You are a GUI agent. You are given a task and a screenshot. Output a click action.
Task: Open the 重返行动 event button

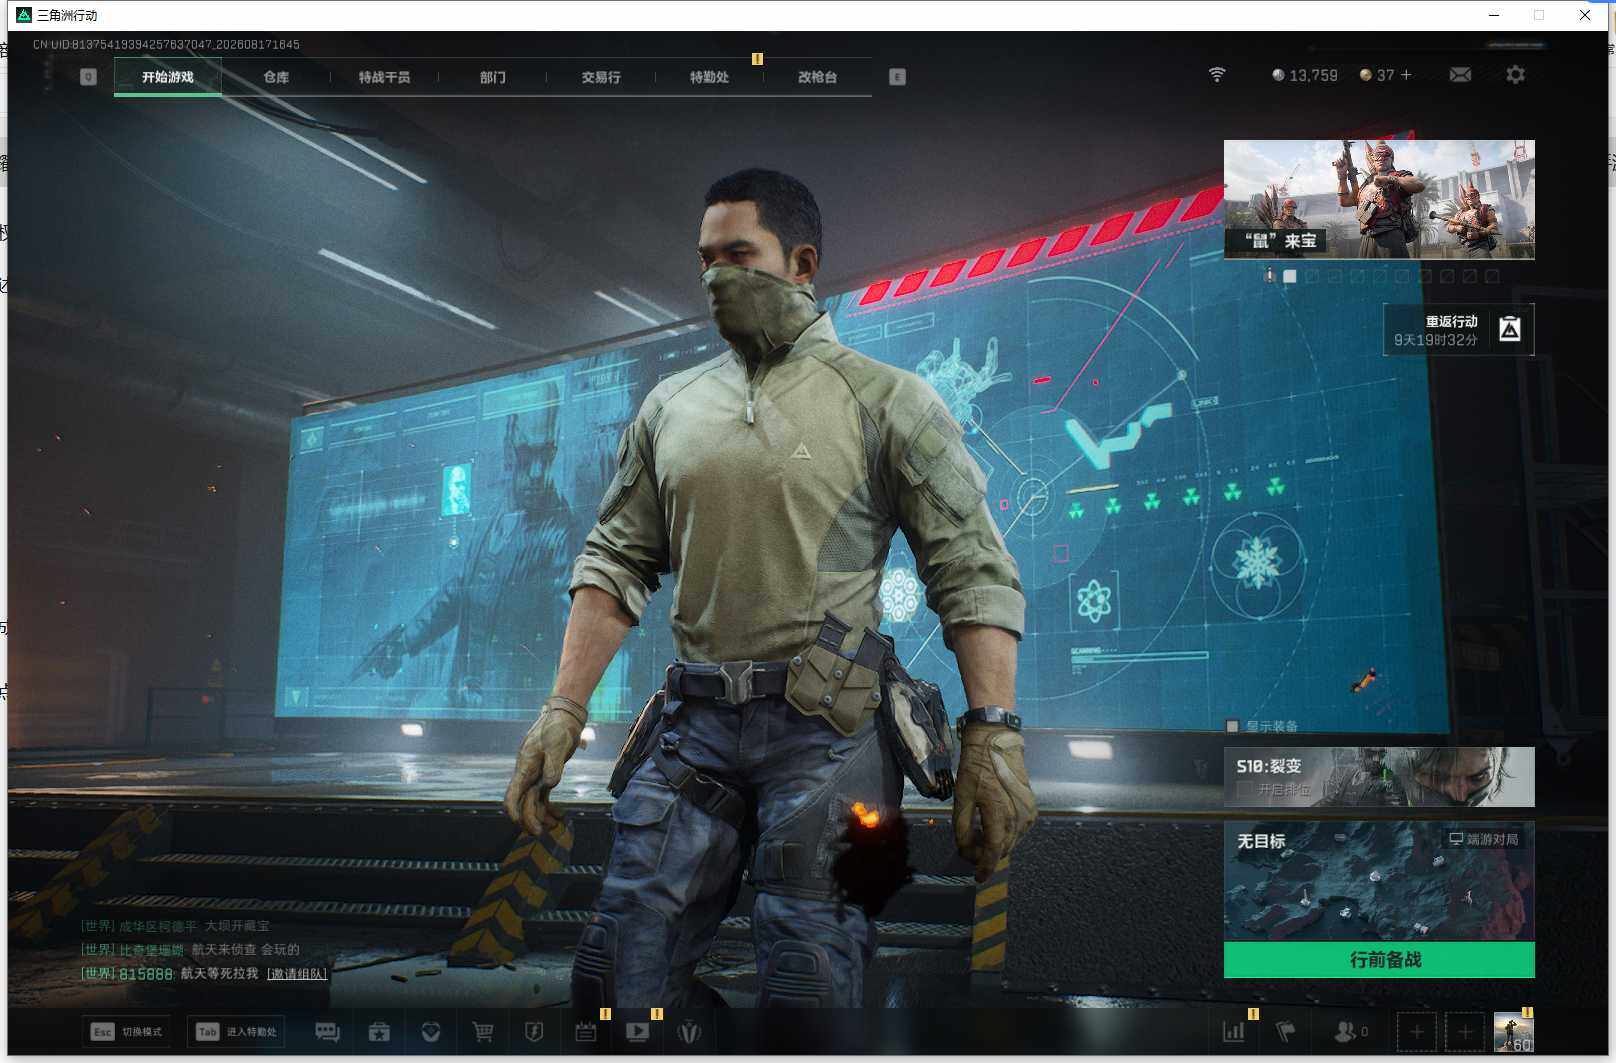pos(1458,330)
